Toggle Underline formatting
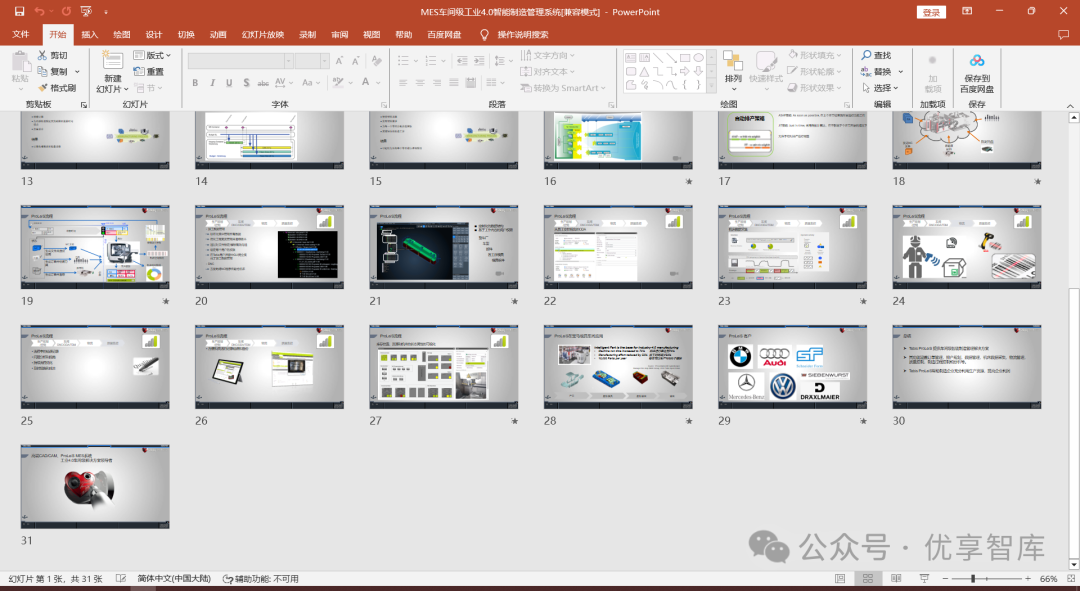The image size is (1080, 591). click(229, 83)
